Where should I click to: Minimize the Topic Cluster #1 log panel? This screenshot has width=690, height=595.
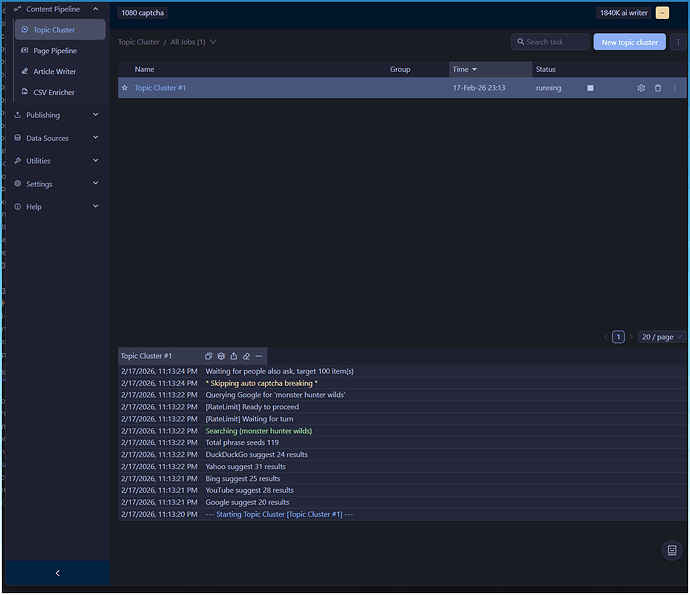click(259, 356)
